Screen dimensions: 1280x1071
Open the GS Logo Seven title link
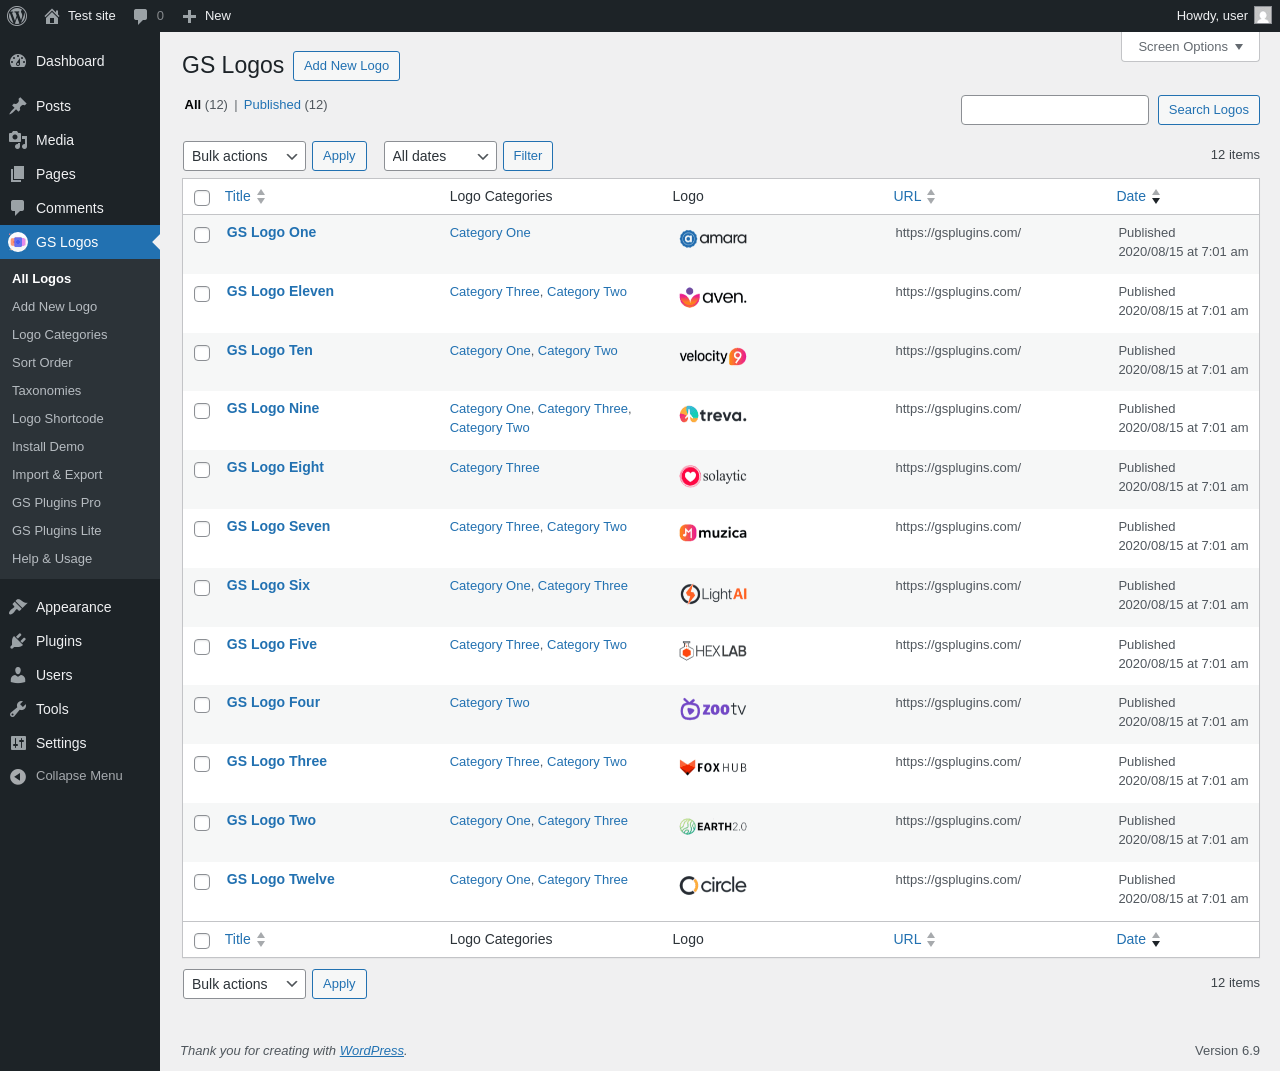tap(278, 526)
